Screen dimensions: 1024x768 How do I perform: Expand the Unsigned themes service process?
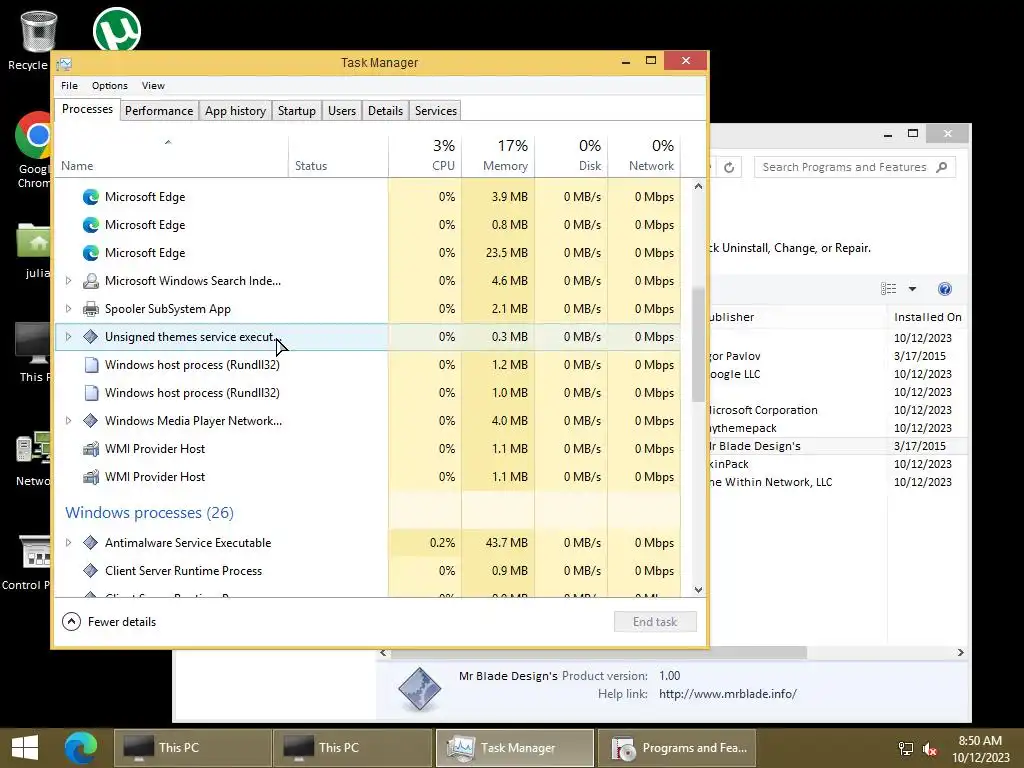[x=69, y=337]
